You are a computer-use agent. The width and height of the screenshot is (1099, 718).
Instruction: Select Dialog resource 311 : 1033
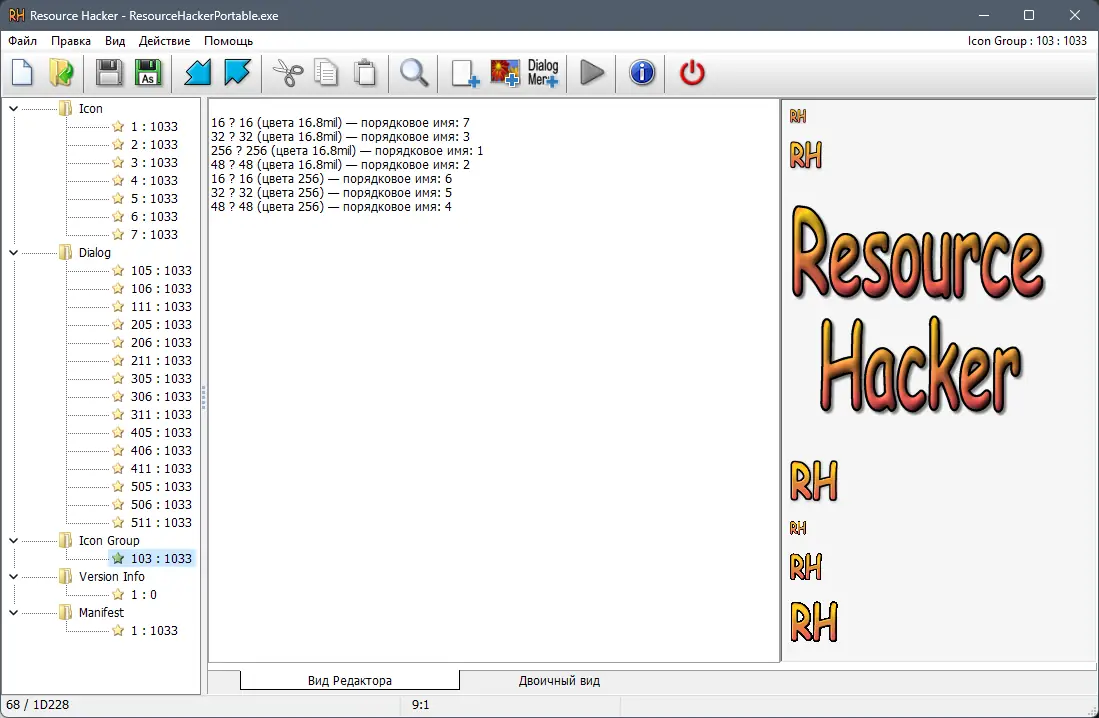click(161, 414)
